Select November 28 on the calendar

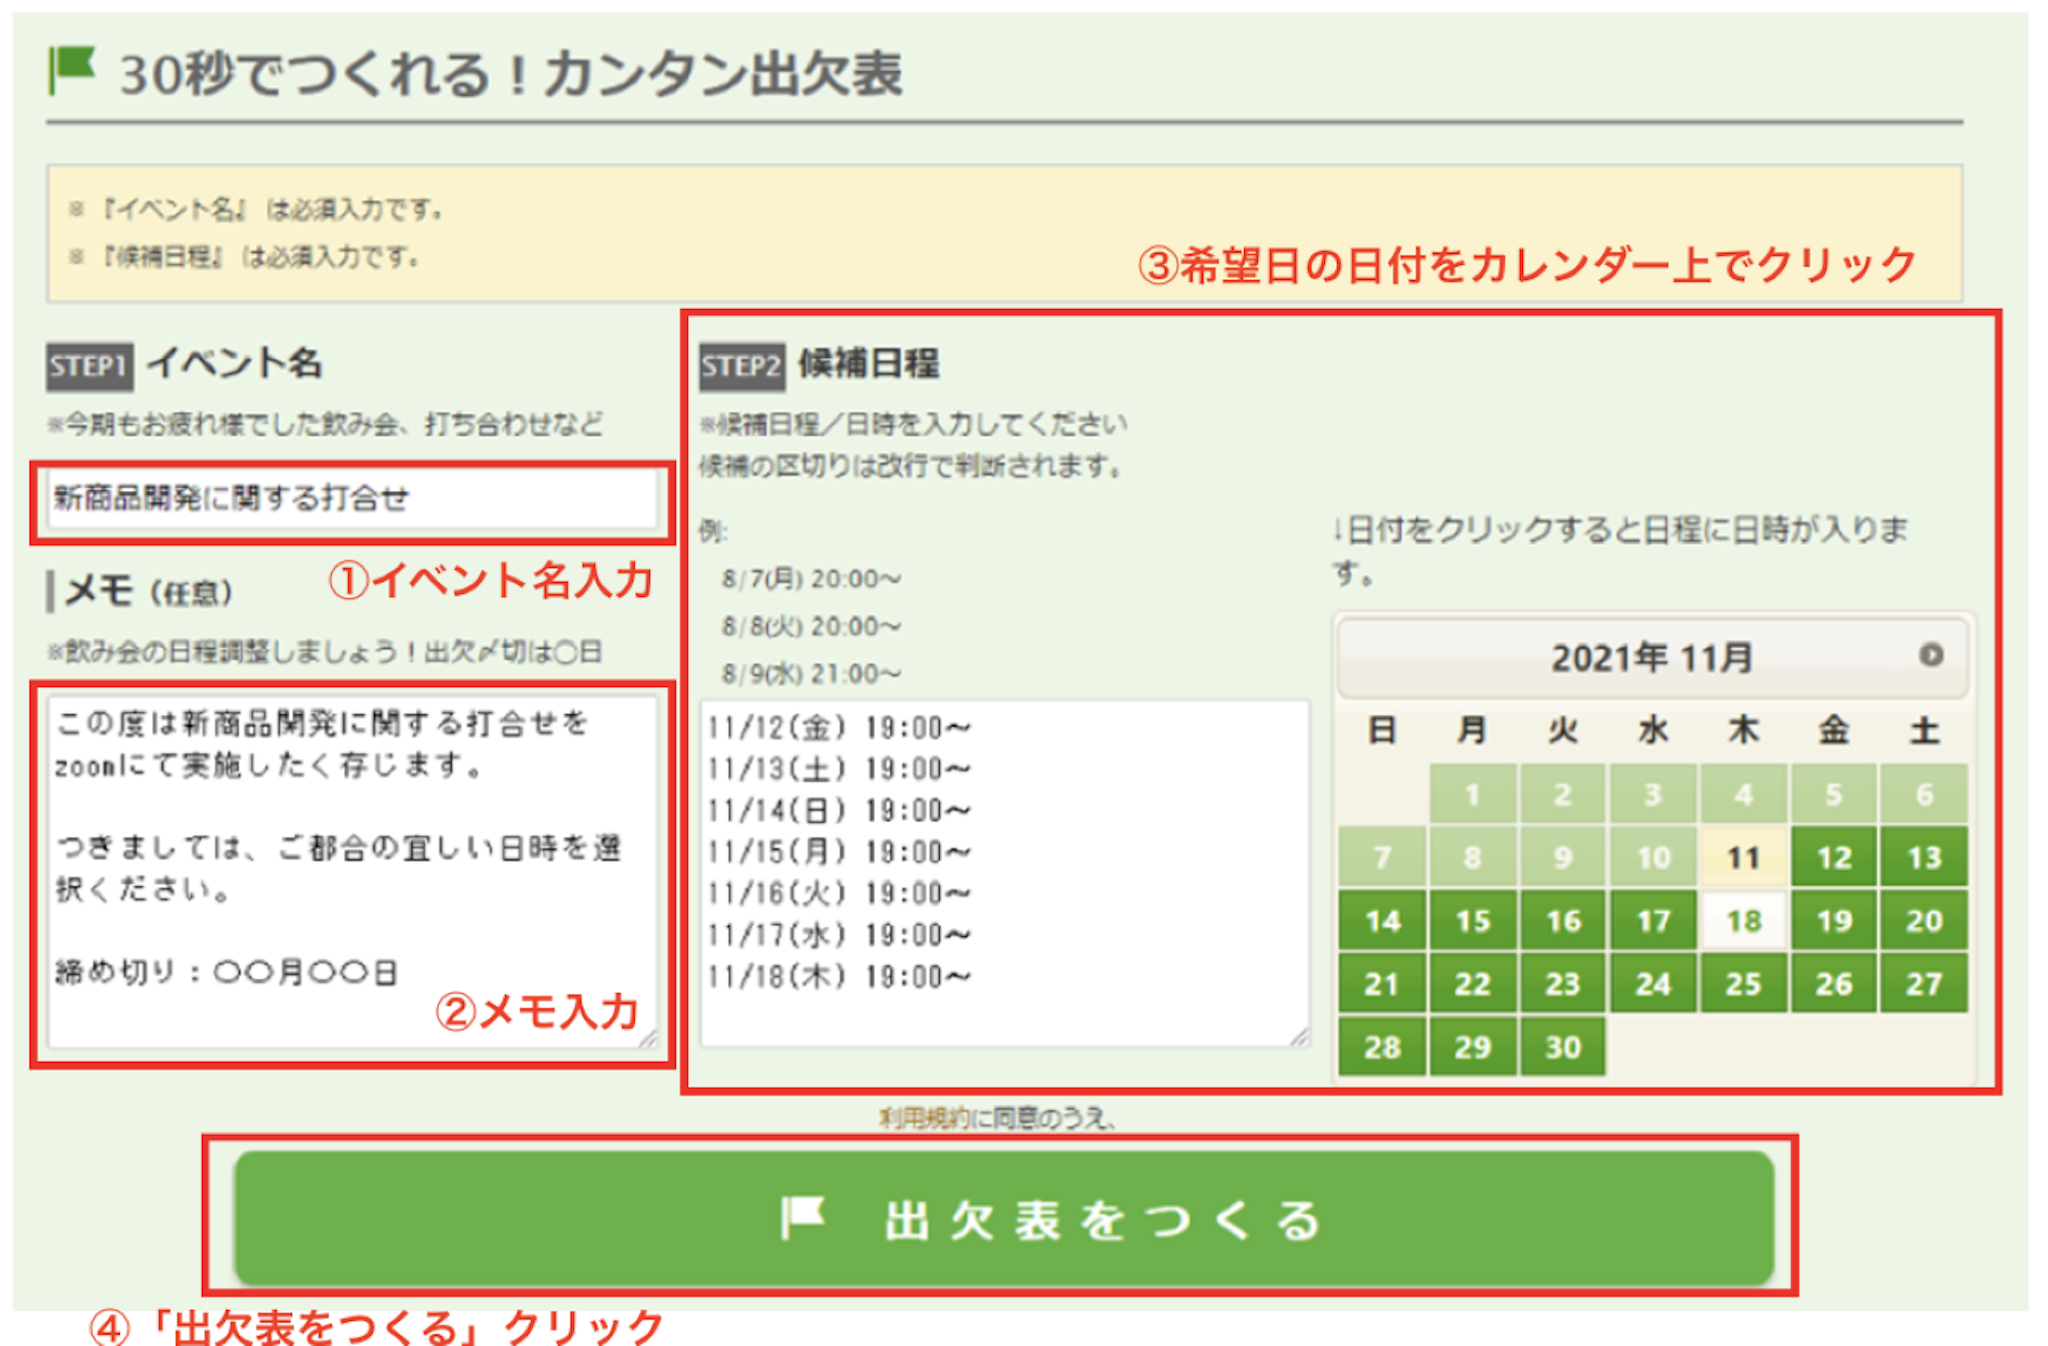tap(1382, 1047)
